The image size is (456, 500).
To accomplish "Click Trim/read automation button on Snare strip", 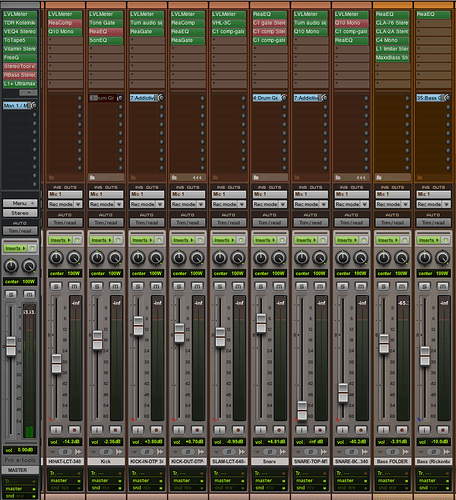I will (x=270, y=222).
